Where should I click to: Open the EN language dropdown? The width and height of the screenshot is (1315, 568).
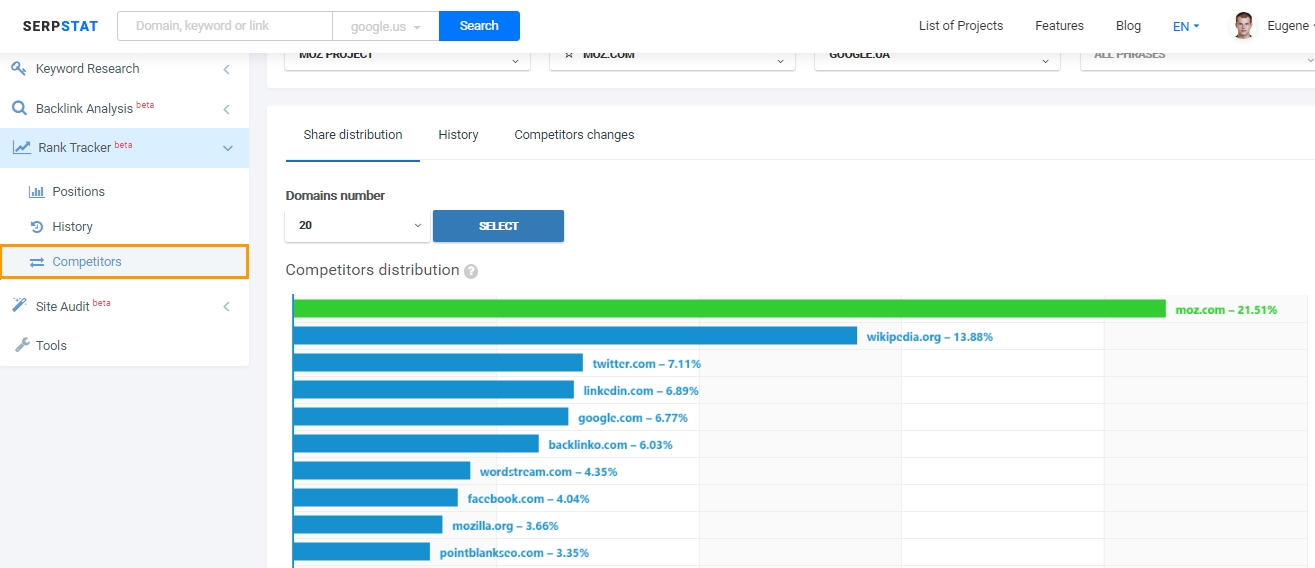(x=1186, y=26)
